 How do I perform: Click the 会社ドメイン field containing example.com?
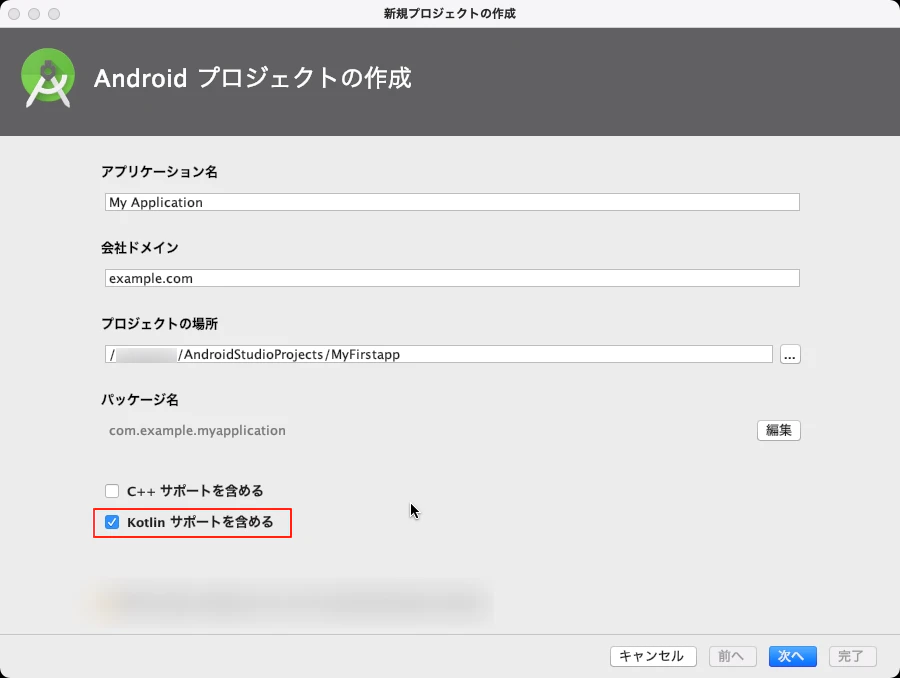click(x=452, y=278)
